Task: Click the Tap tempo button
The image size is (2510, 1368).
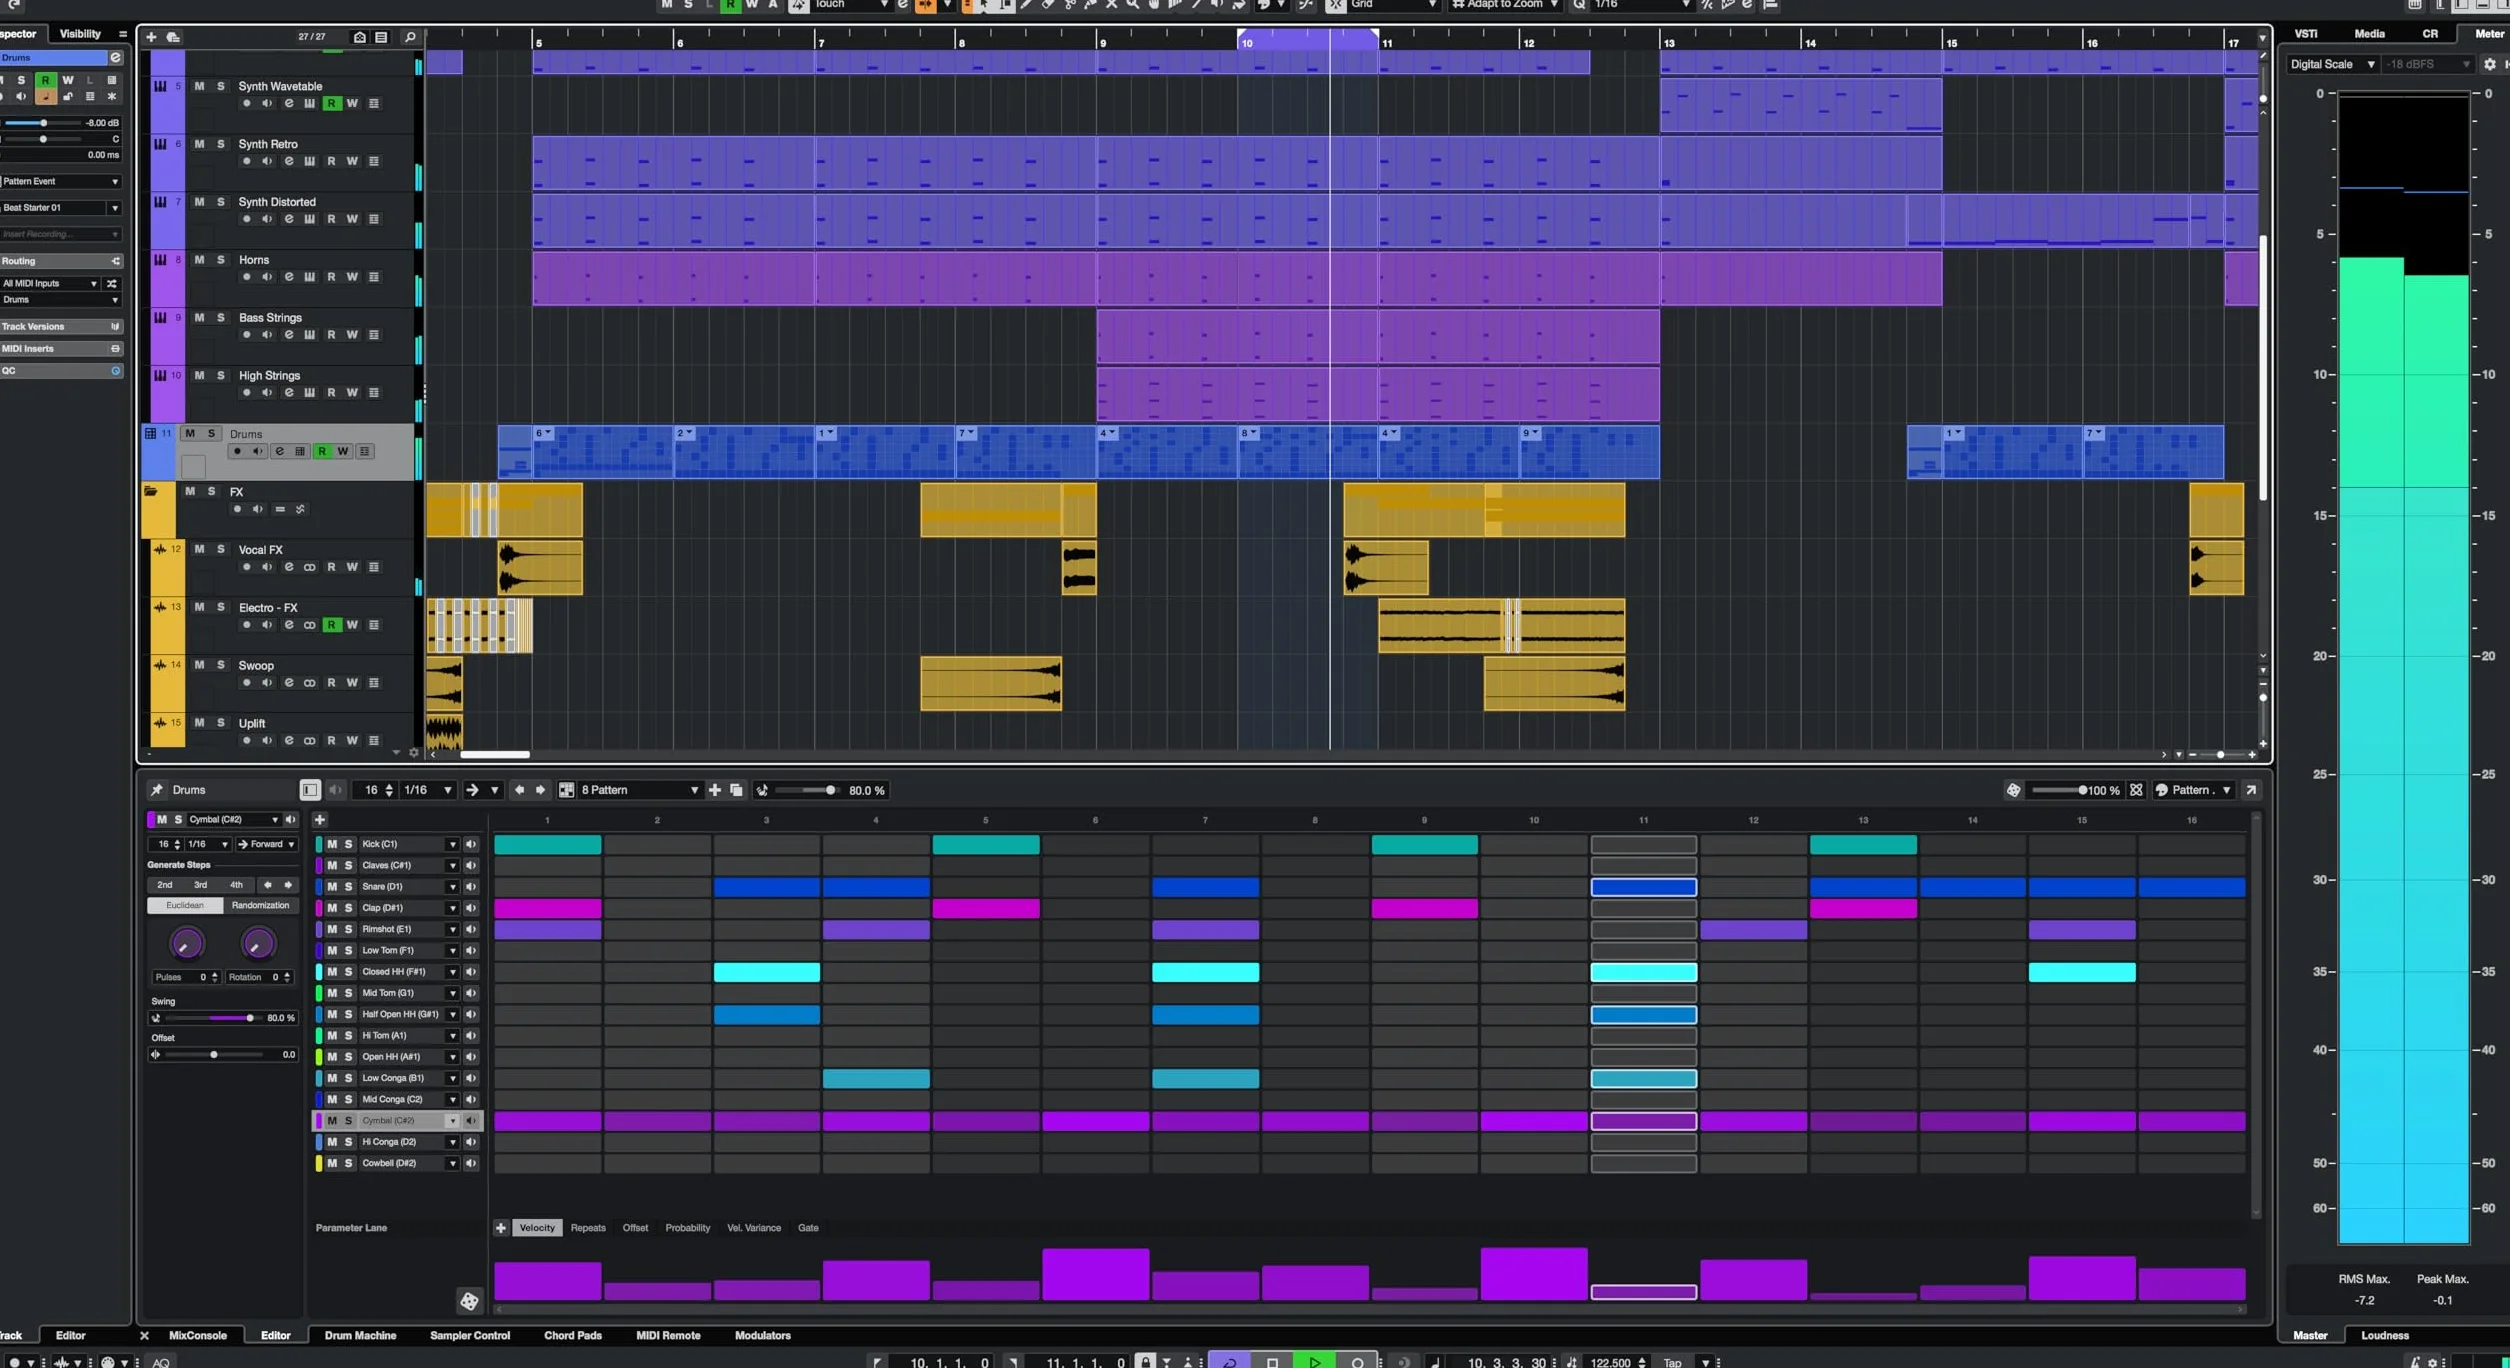Action: 1672,1362
